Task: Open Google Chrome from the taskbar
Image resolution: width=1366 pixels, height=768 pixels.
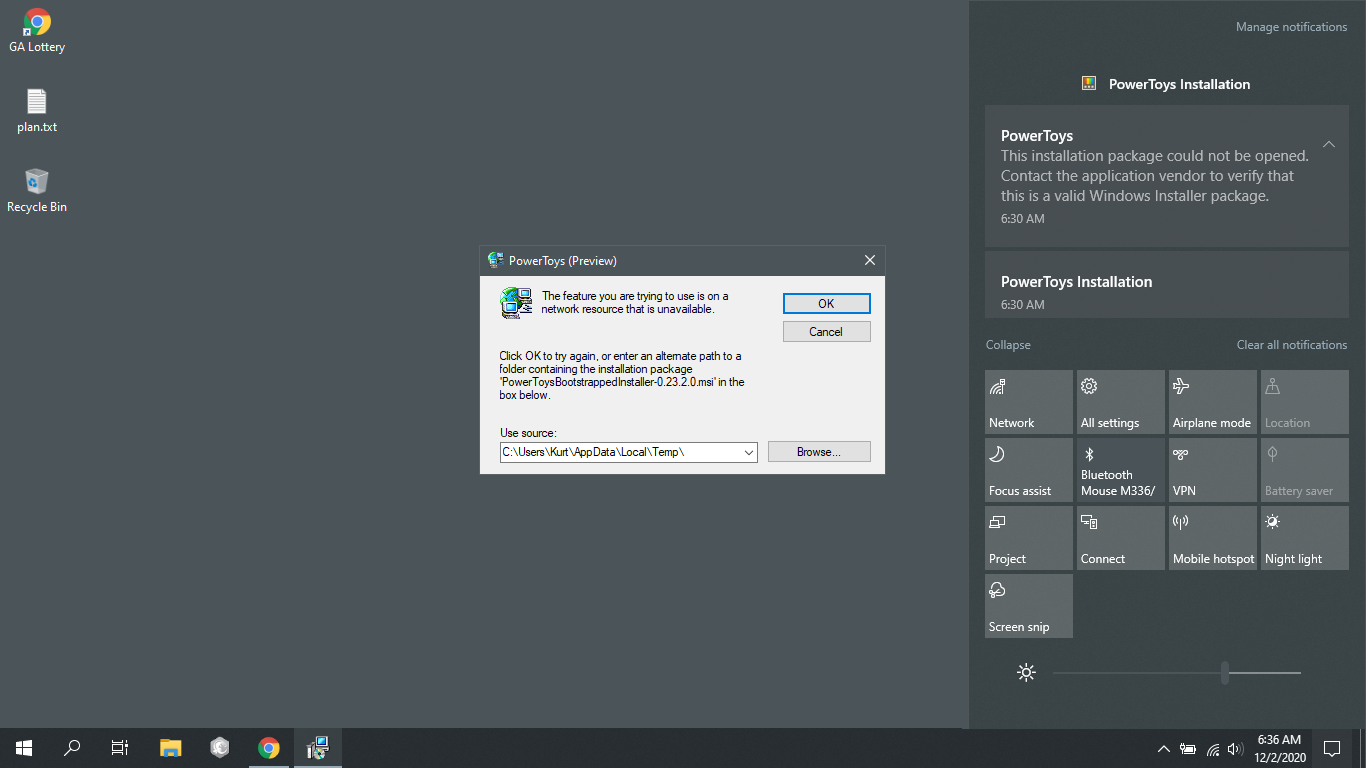Action: [268, 747]
